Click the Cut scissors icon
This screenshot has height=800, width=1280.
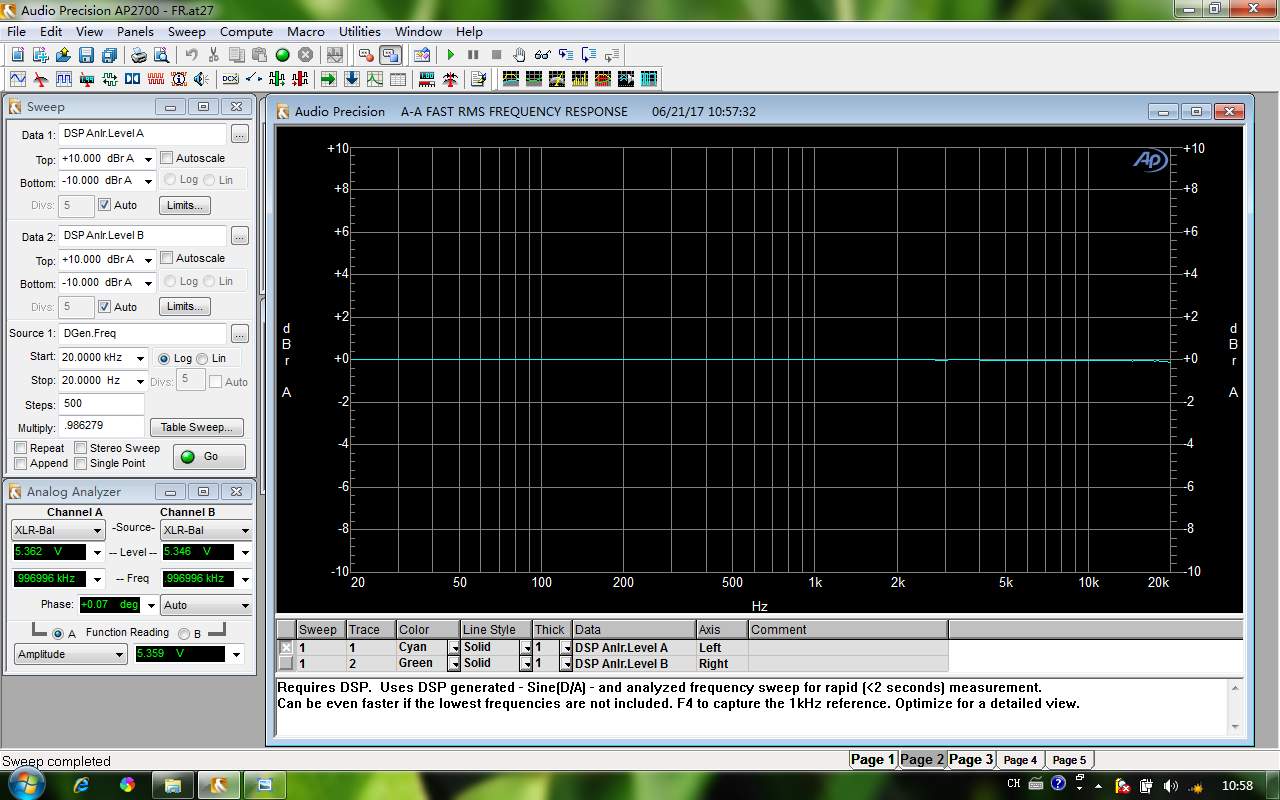(214, 55)
